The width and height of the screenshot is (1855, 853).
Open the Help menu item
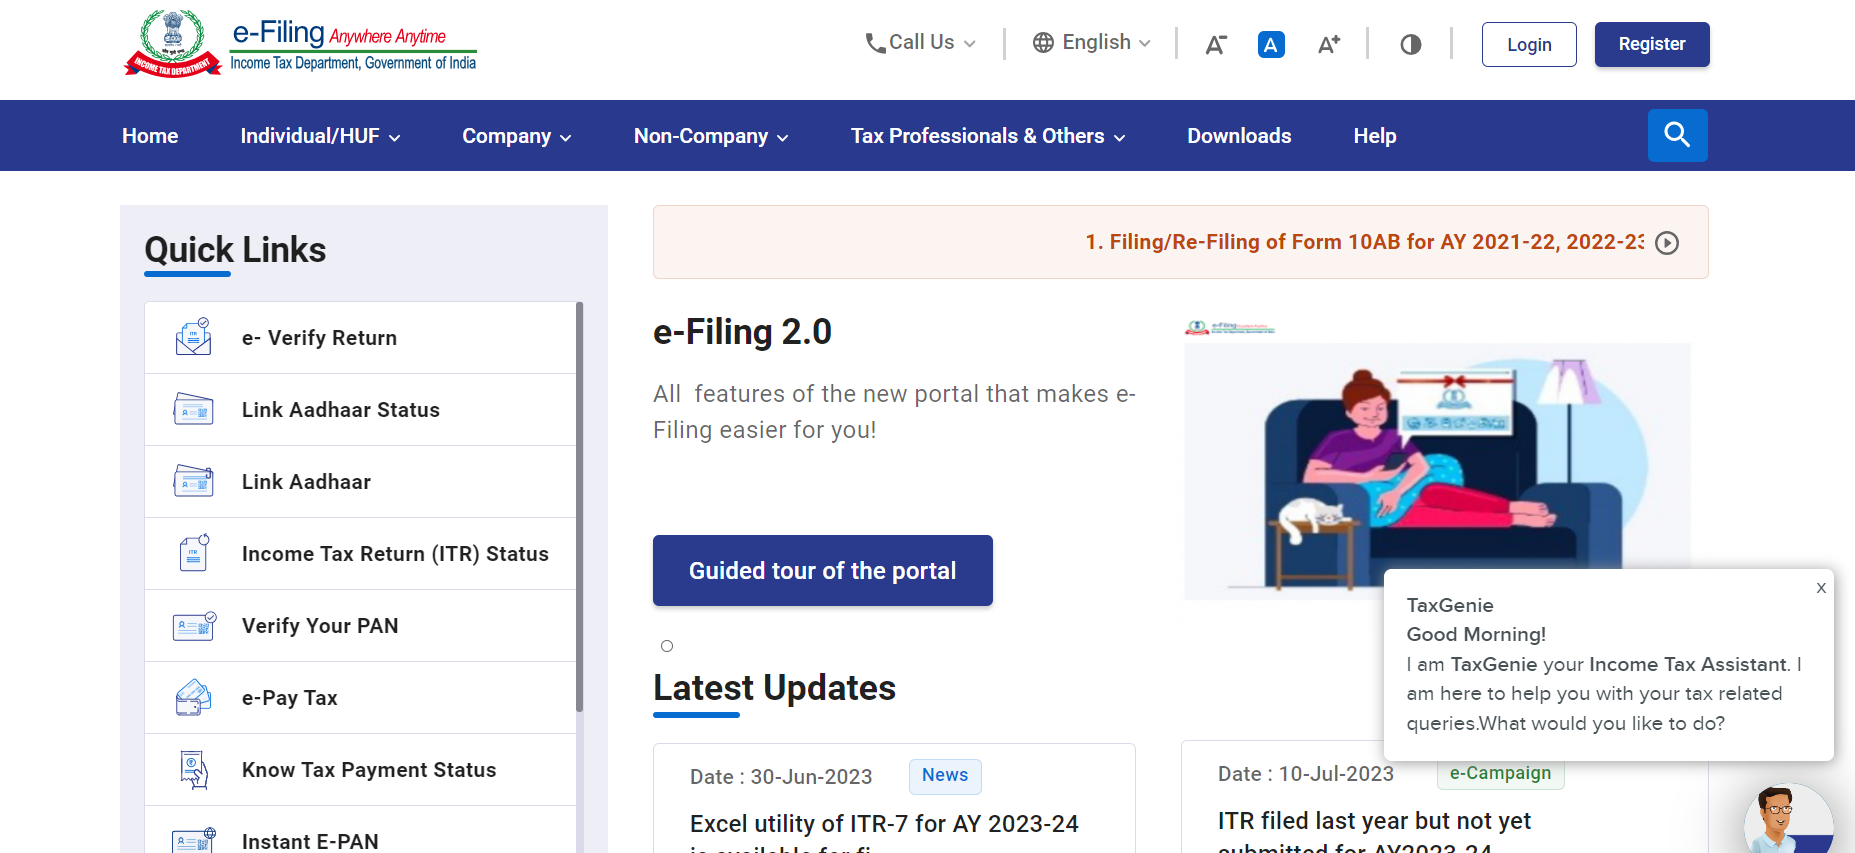(x=1375, y=136)
